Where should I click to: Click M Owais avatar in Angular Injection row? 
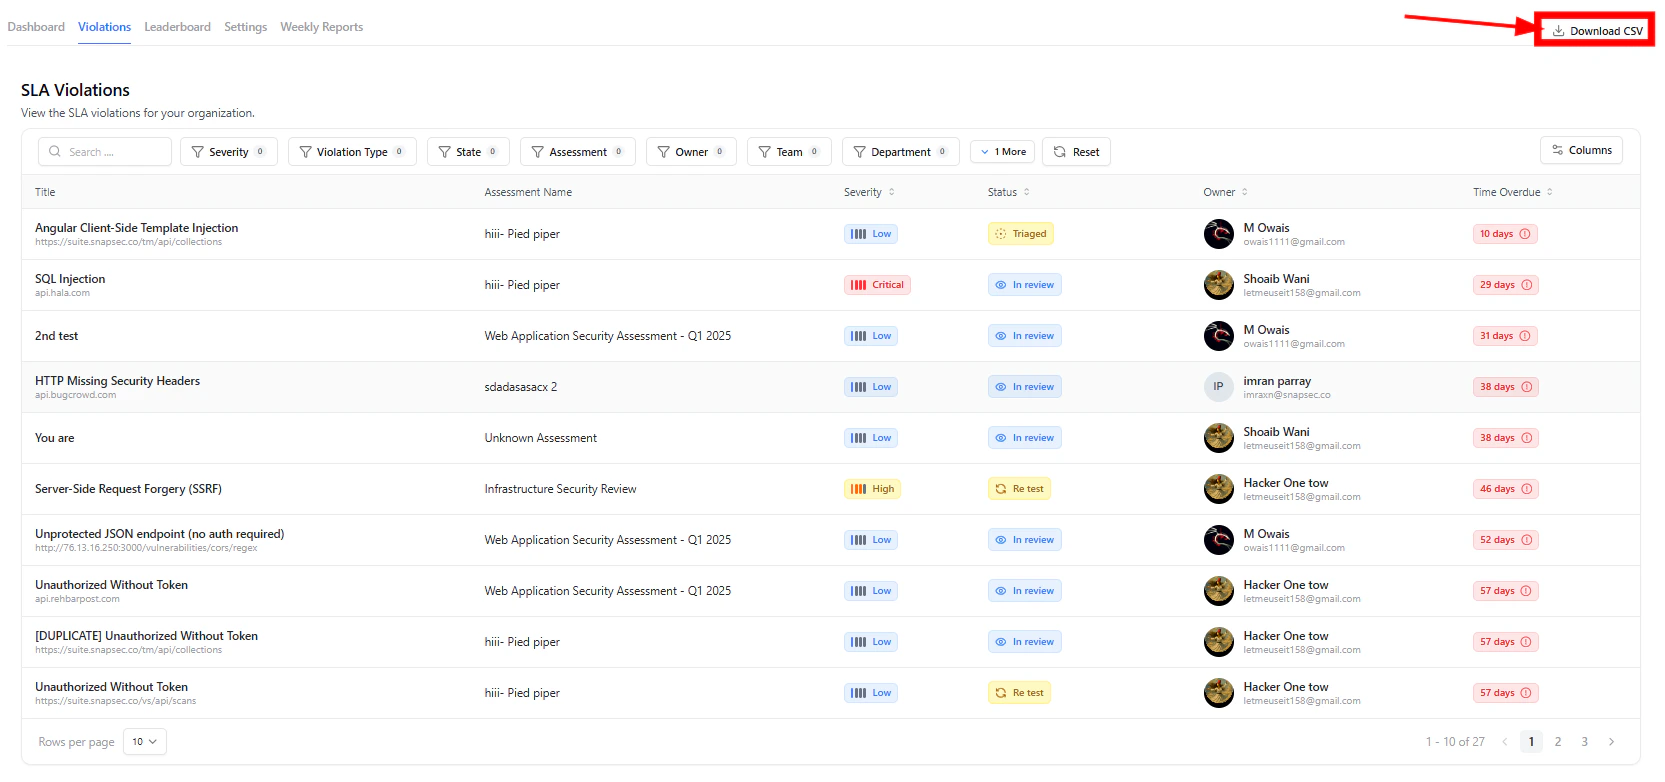[x=1218, y=234]
